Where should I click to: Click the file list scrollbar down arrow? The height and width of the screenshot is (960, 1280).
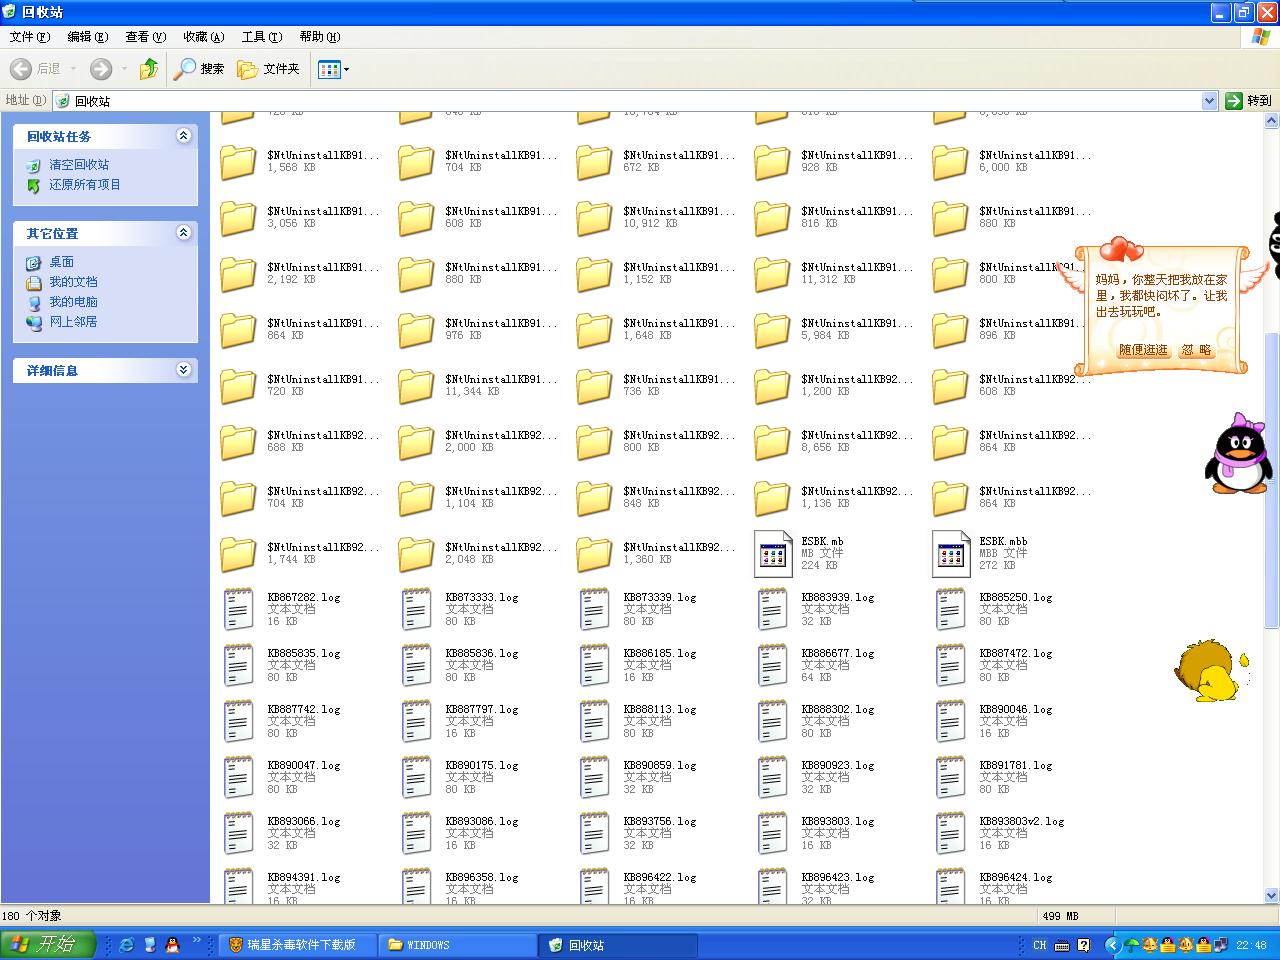click(x=1272, y=896)
